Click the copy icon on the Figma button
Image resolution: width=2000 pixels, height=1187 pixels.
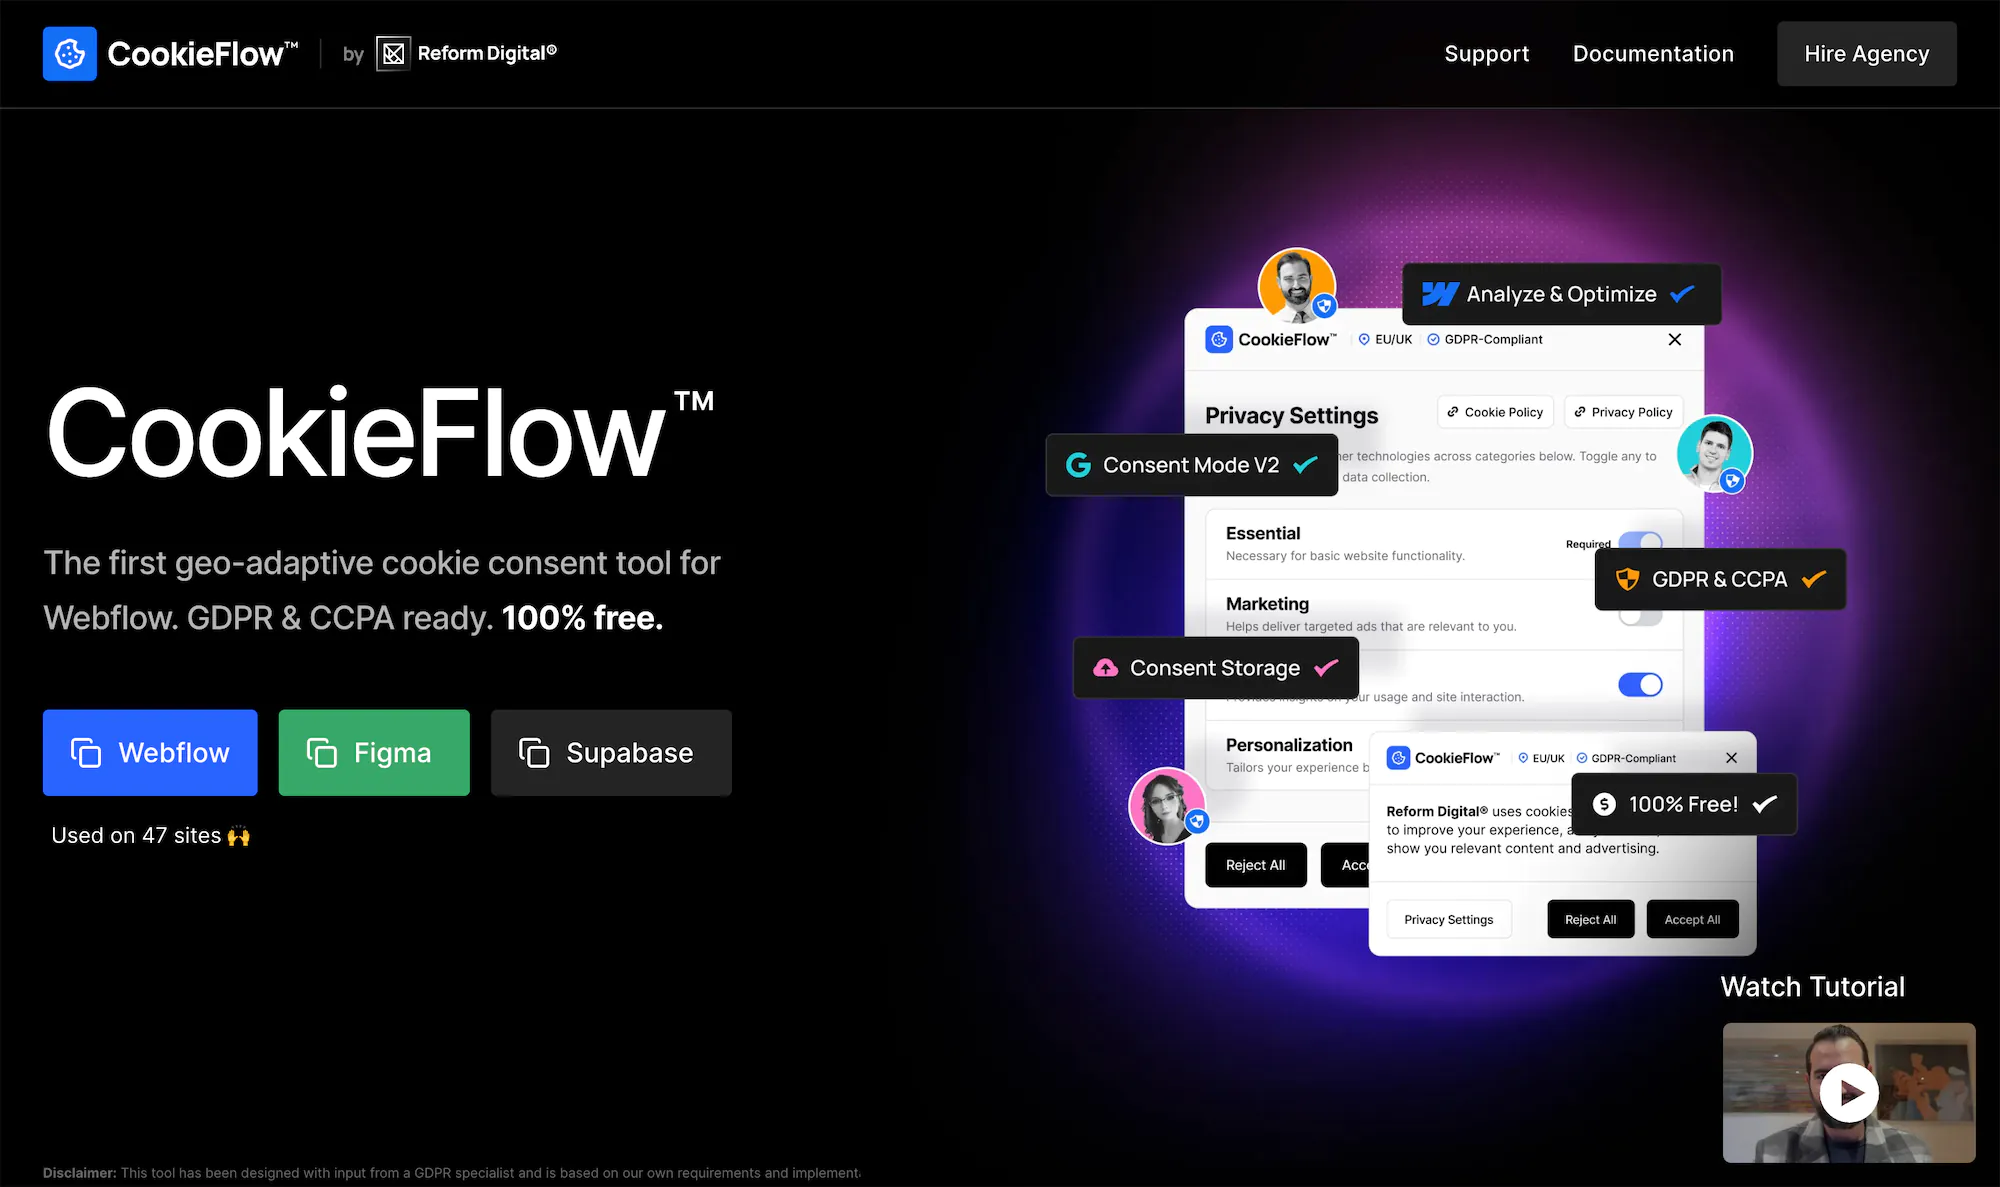pos(321,753)
